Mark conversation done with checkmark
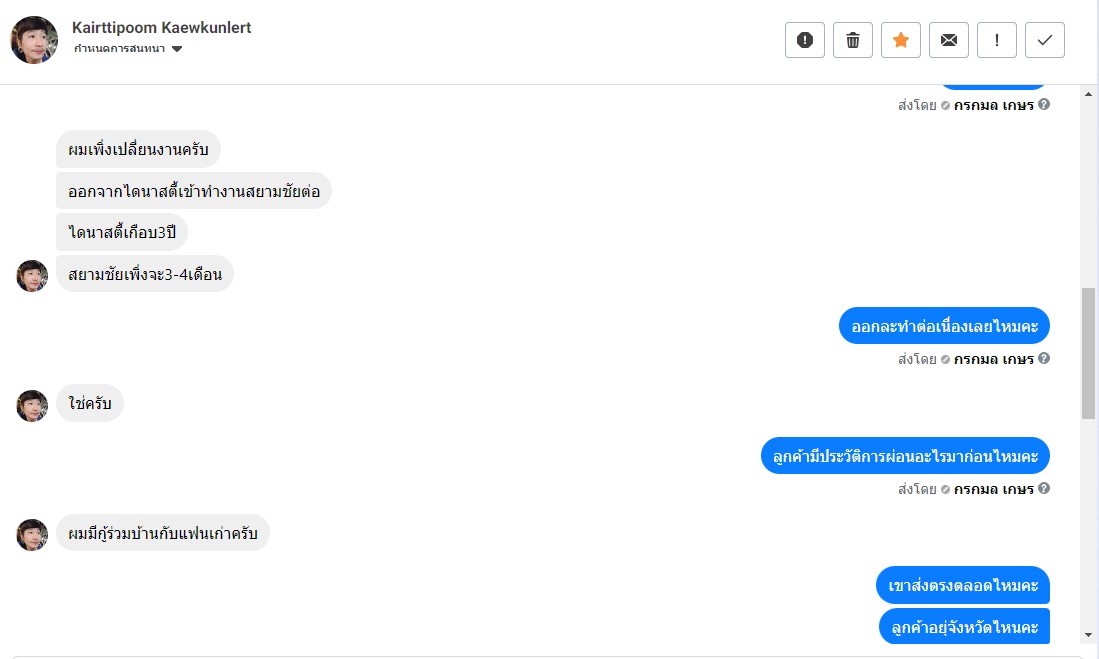 pyautogui.click(x=1045, y=40)
